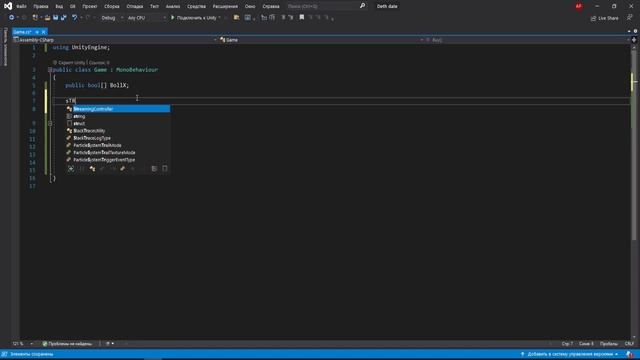Open the Правка menu
640x360 pixels.
click(41, 7)
